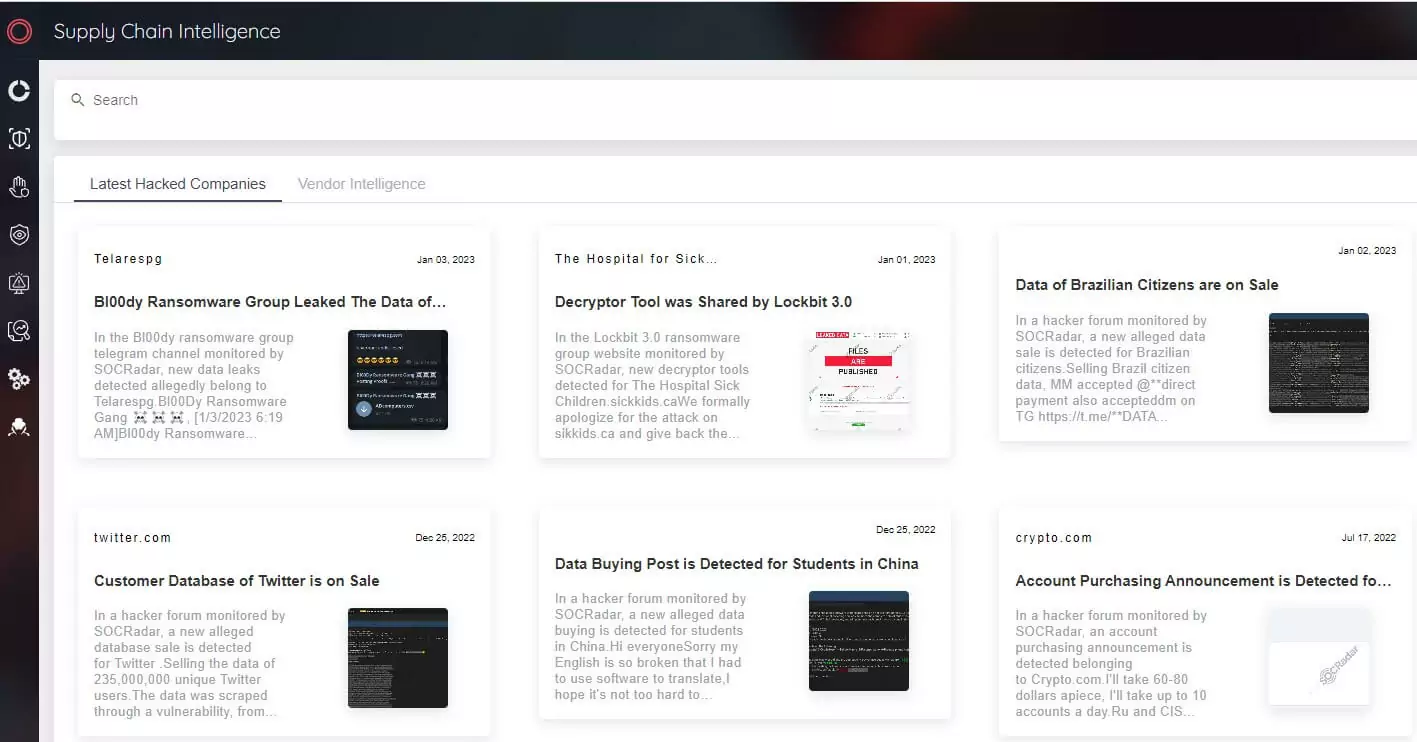
Task: Click the red SOCRadar logo icon
Action: coord(19,31)
